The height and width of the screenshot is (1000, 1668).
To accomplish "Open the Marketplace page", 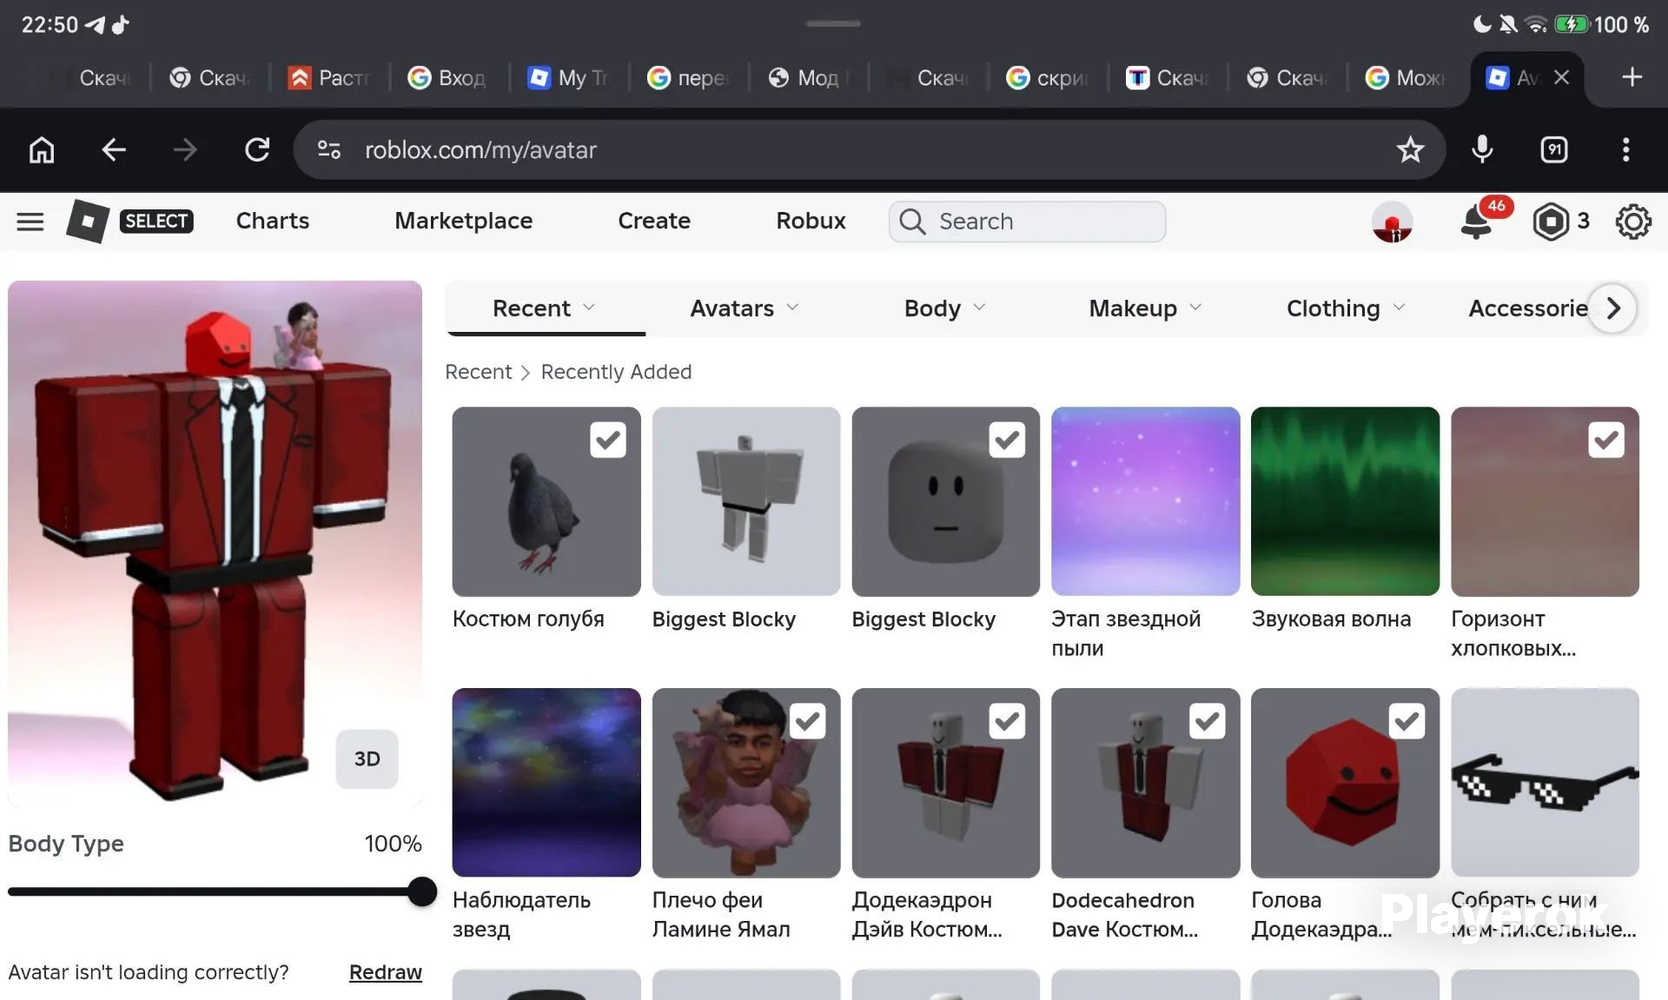I will click(x=463, y=221).
